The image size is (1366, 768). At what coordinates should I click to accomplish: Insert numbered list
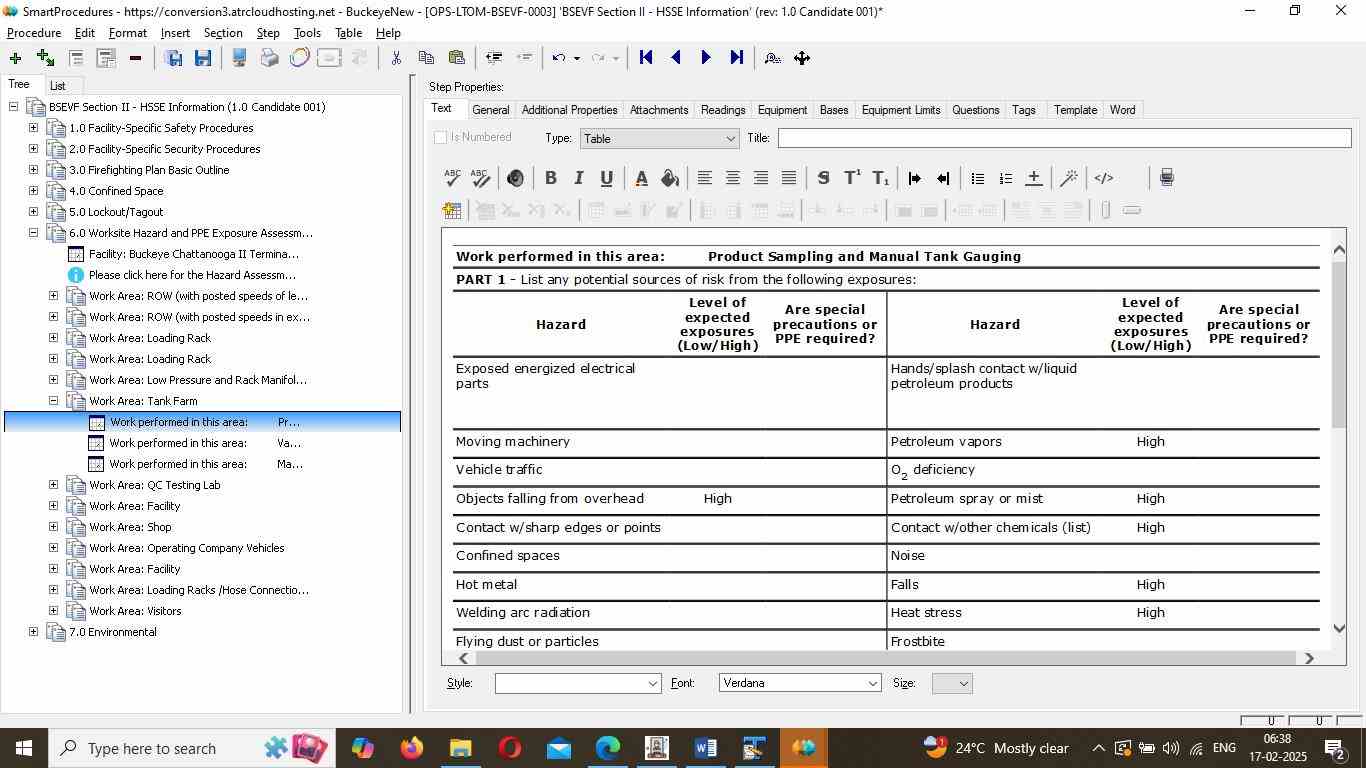pos(1006,178)
